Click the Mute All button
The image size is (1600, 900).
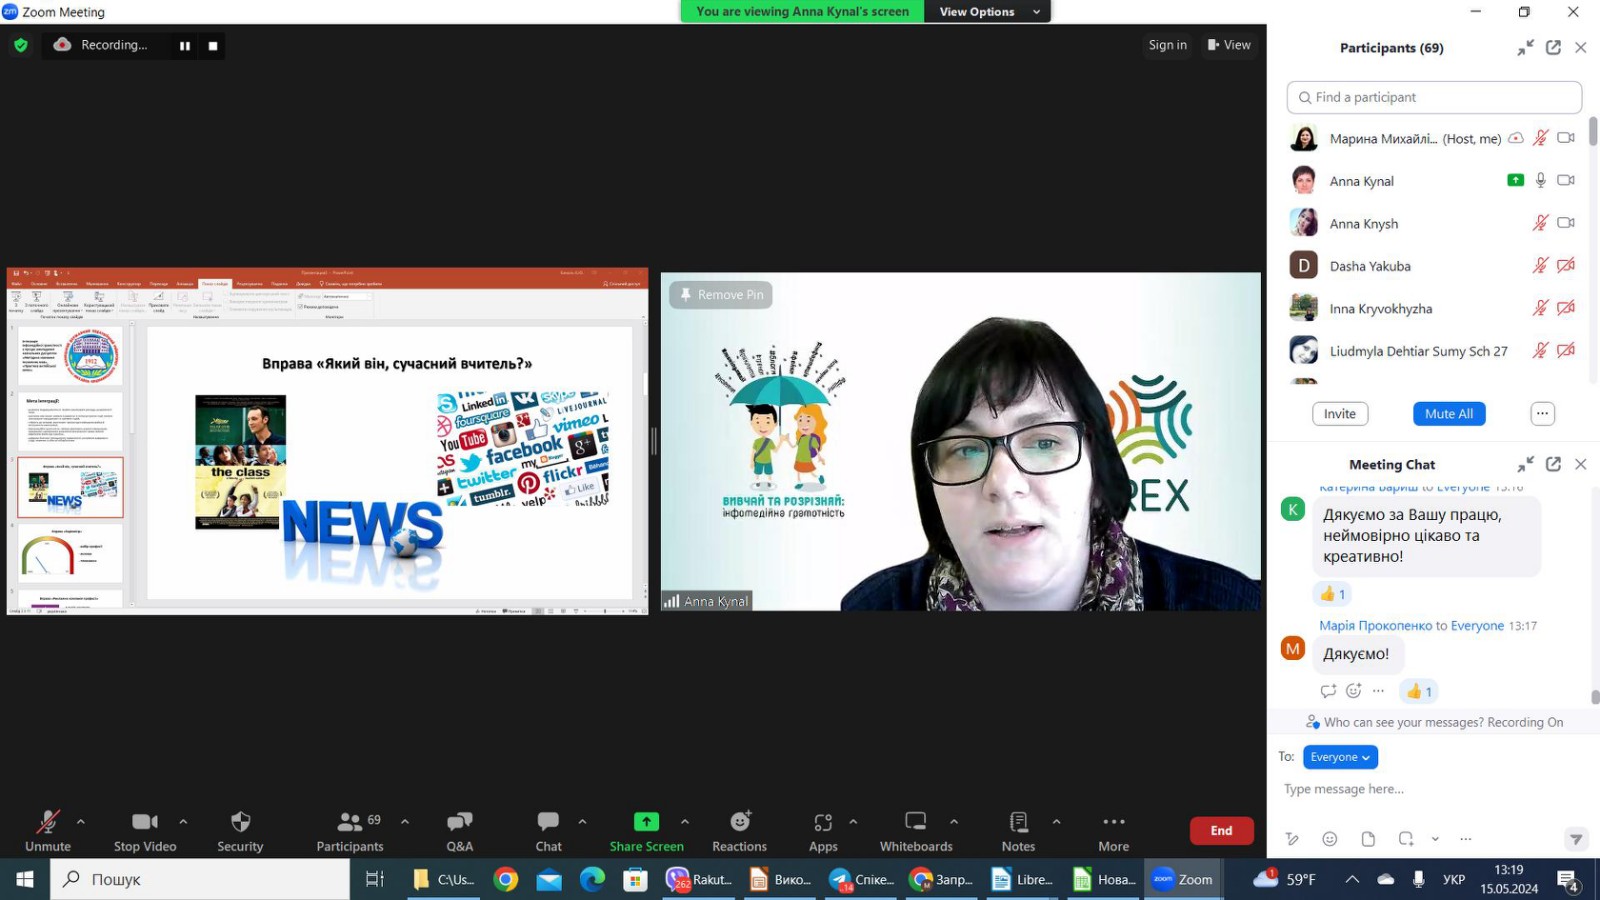[1449, 414]
